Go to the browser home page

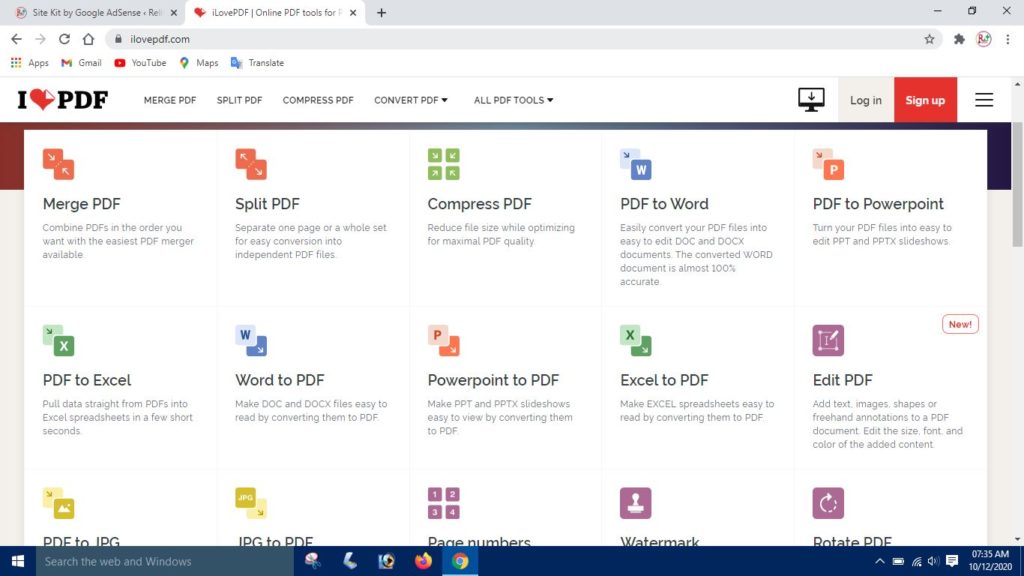[x=88, y=39]
